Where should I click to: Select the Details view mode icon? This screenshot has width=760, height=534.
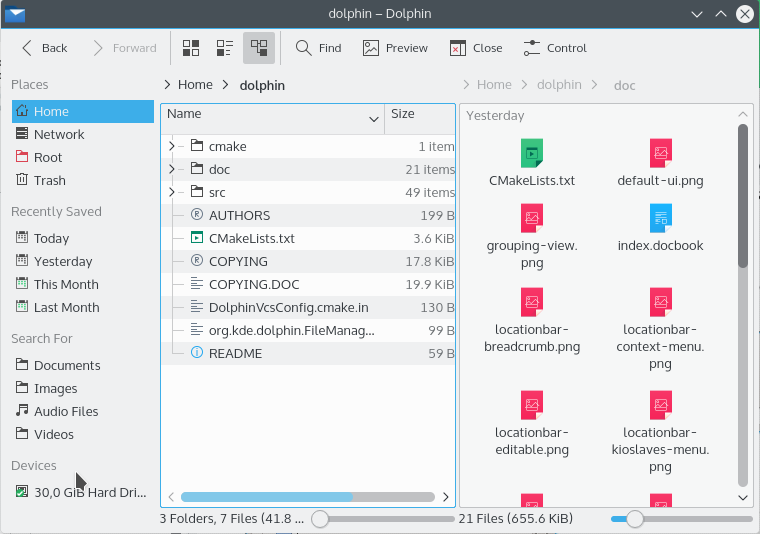259,48
